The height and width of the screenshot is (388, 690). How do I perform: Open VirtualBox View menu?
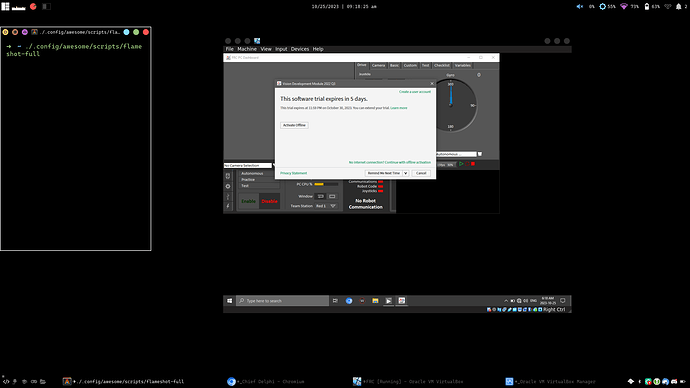point(266,49)
